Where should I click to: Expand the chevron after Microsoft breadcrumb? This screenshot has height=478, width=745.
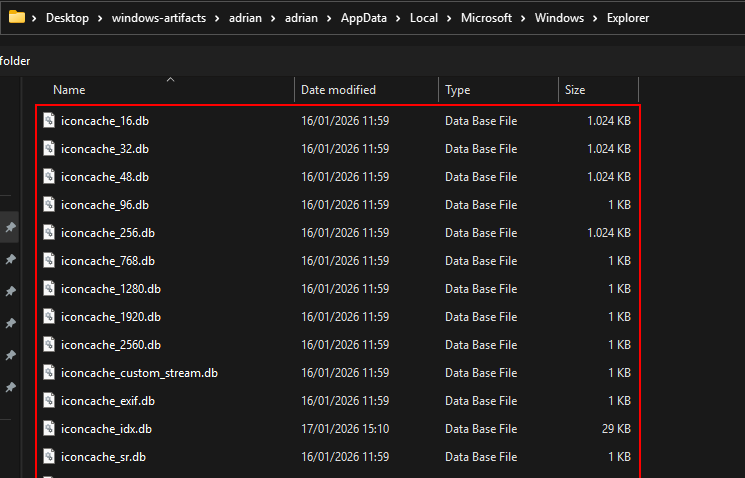click(x=523, y=18)
